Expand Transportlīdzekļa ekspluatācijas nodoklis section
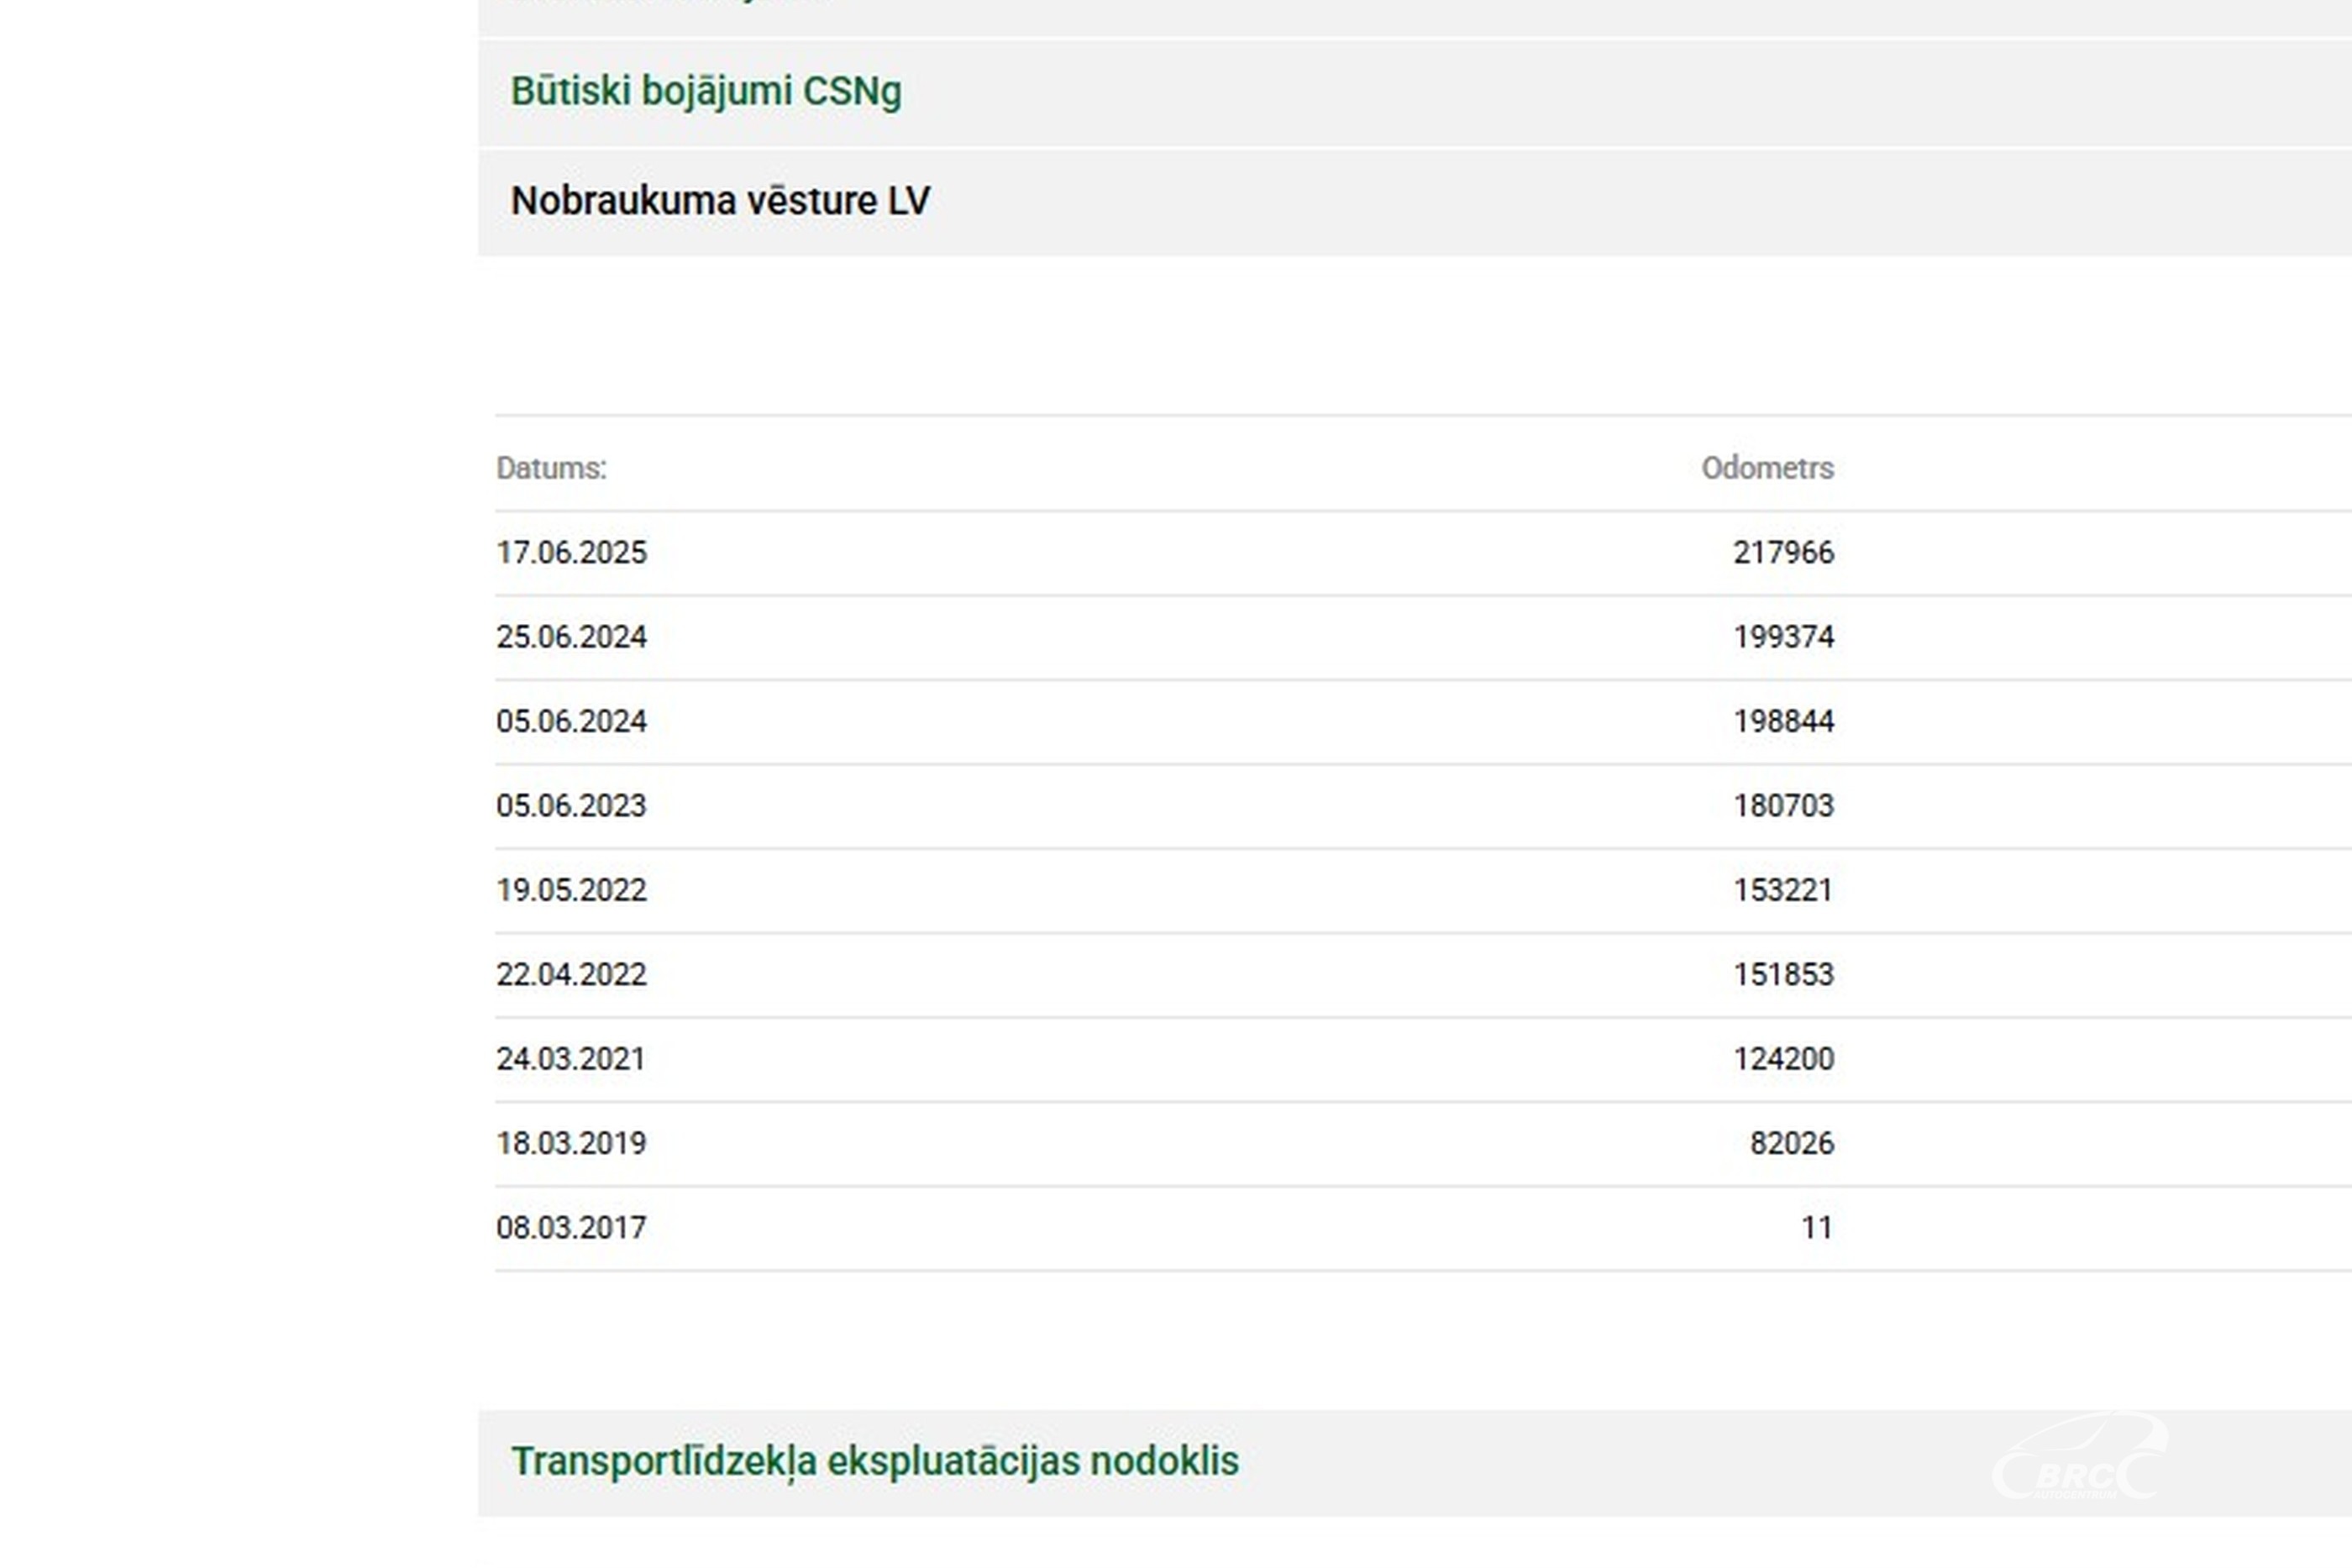 click(x=874, y=1461)
